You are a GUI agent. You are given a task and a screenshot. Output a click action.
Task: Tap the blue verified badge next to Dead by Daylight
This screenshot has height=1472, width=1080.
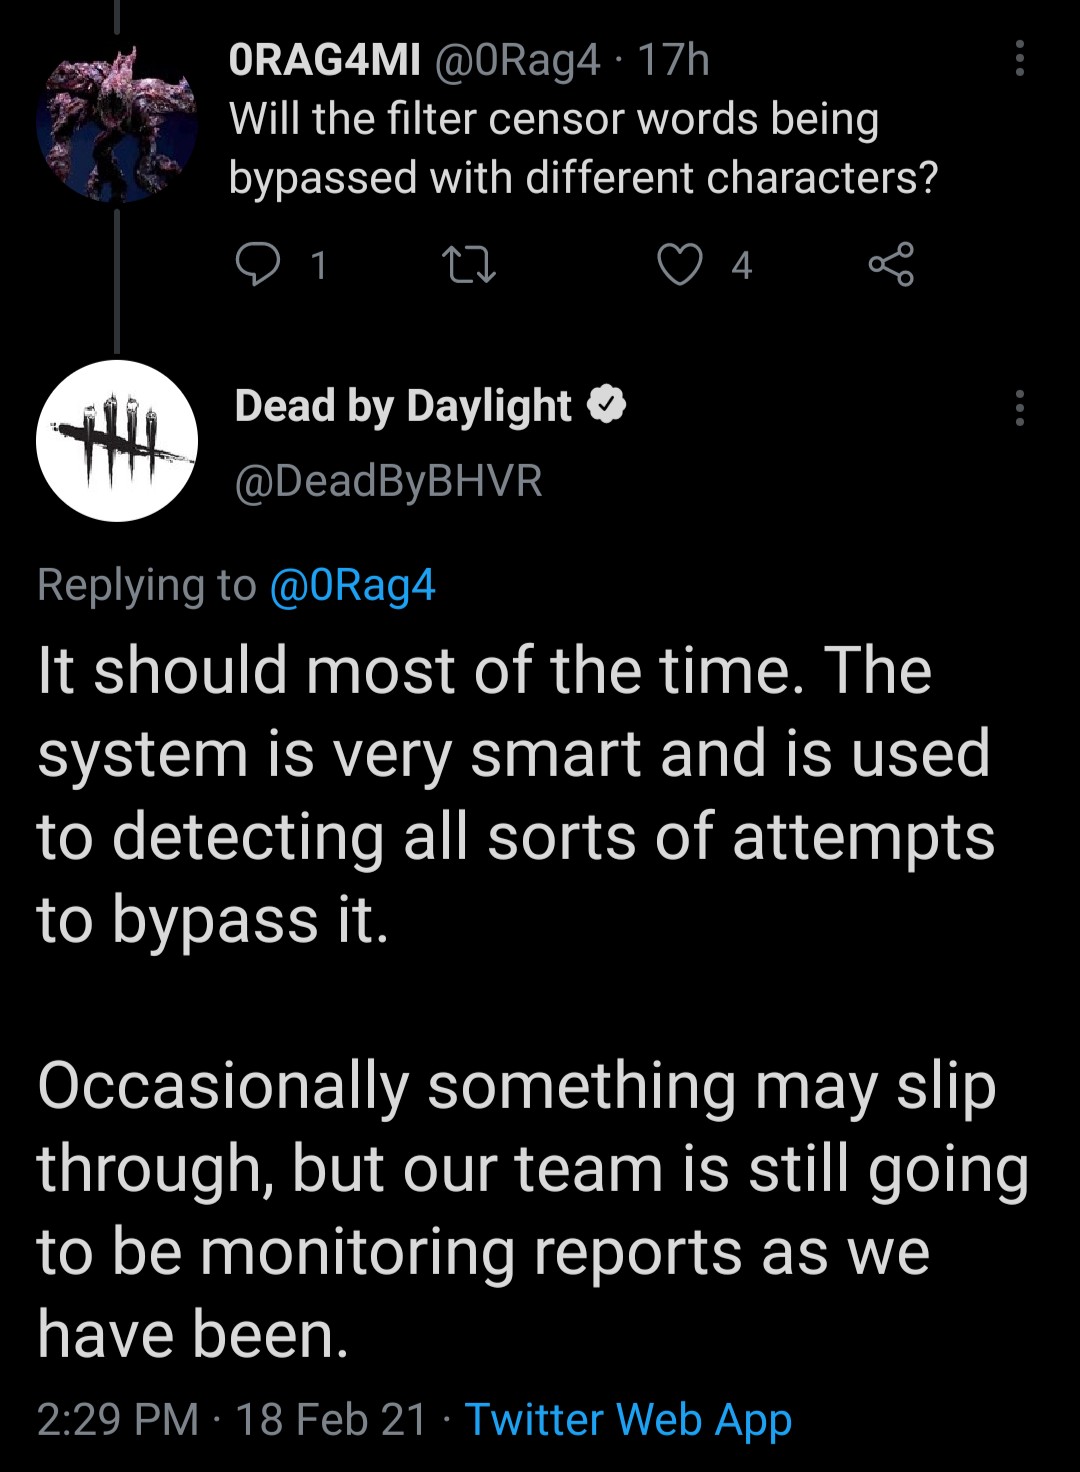606,405
